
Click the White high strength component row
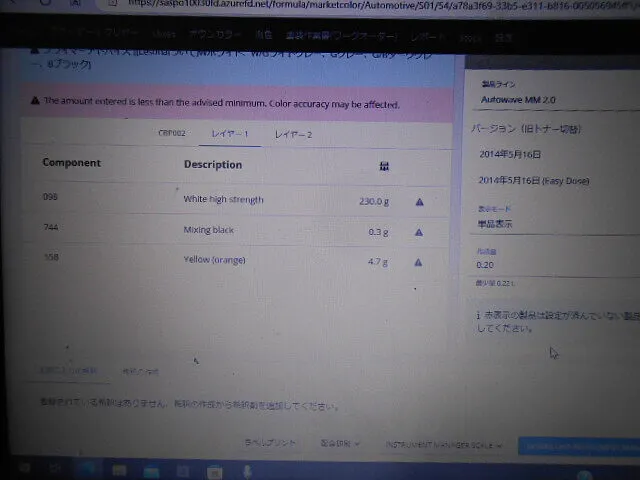pos(223,200)
